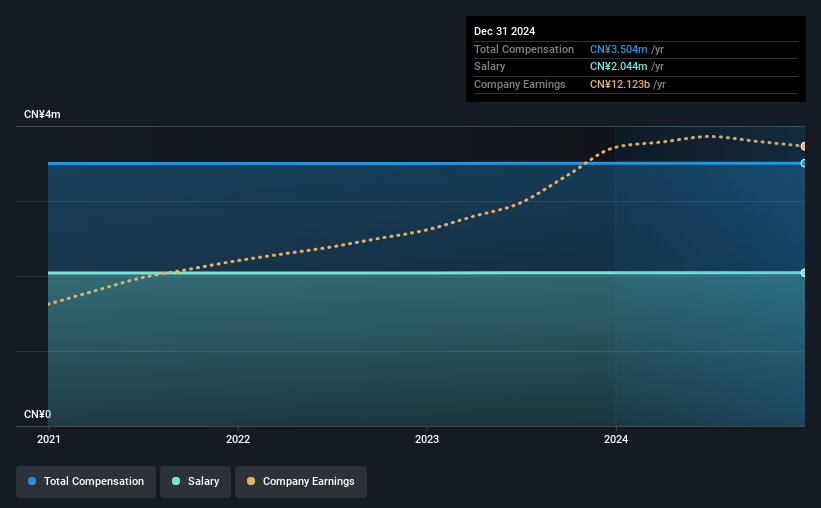
Task: Click the orange Company Earnings legend dot
Action: click(251, 481)
